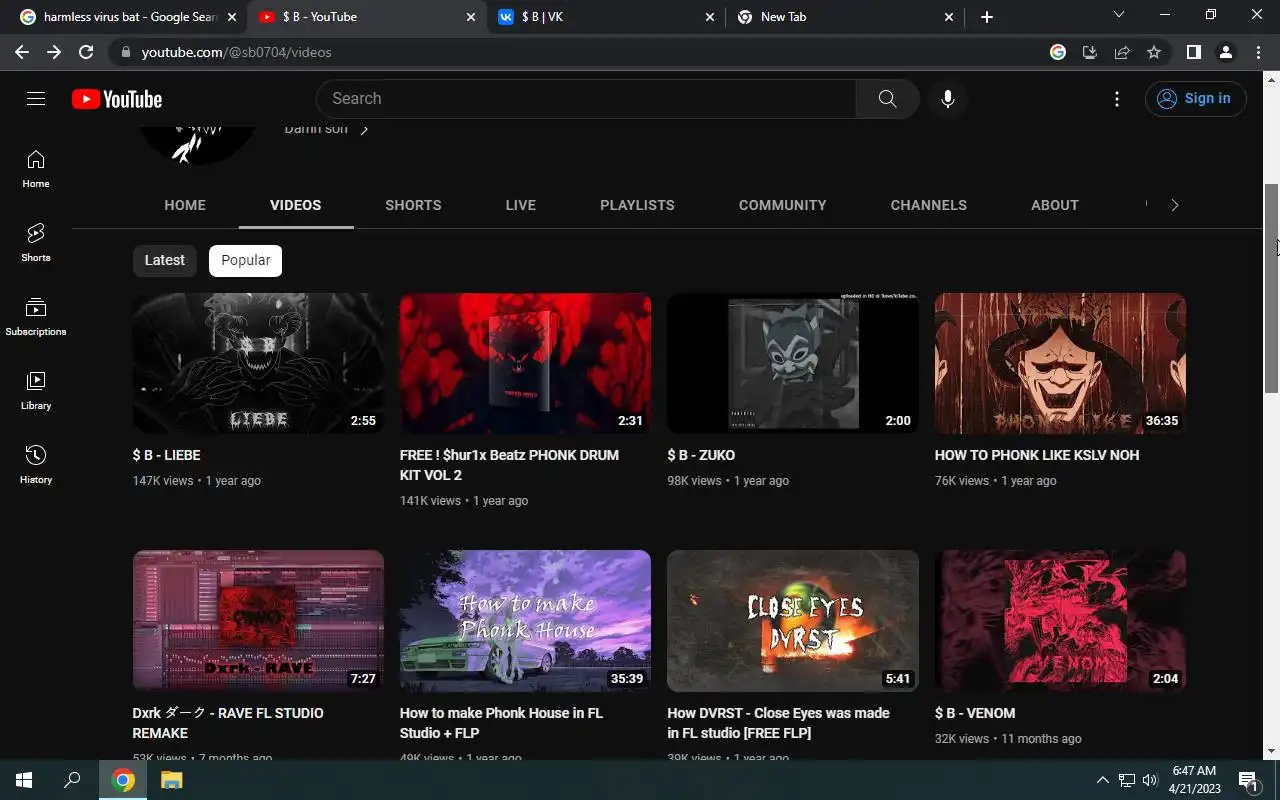Switch to the New Tab browser tab
This screenshot has height=800, width=1280.
pyautogui.click(x=845, y=17)
